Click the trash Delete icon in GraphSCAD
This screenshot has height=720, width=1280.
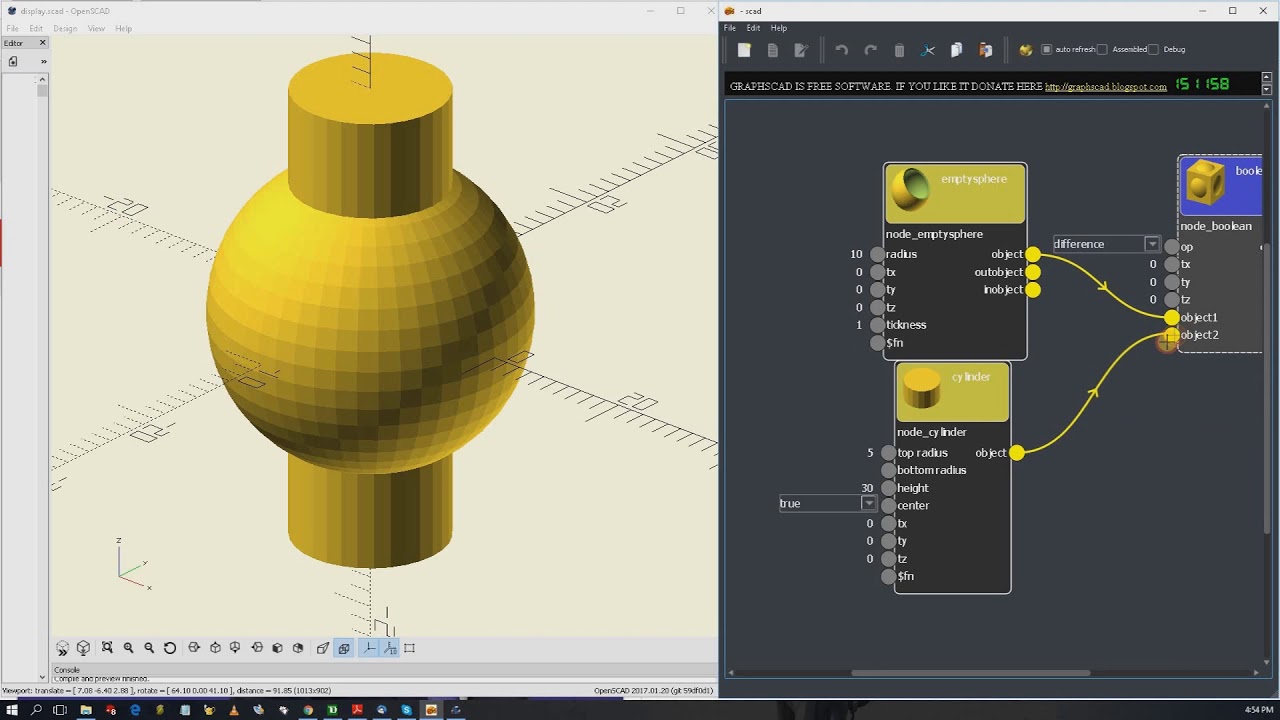[x=899, y=50]
